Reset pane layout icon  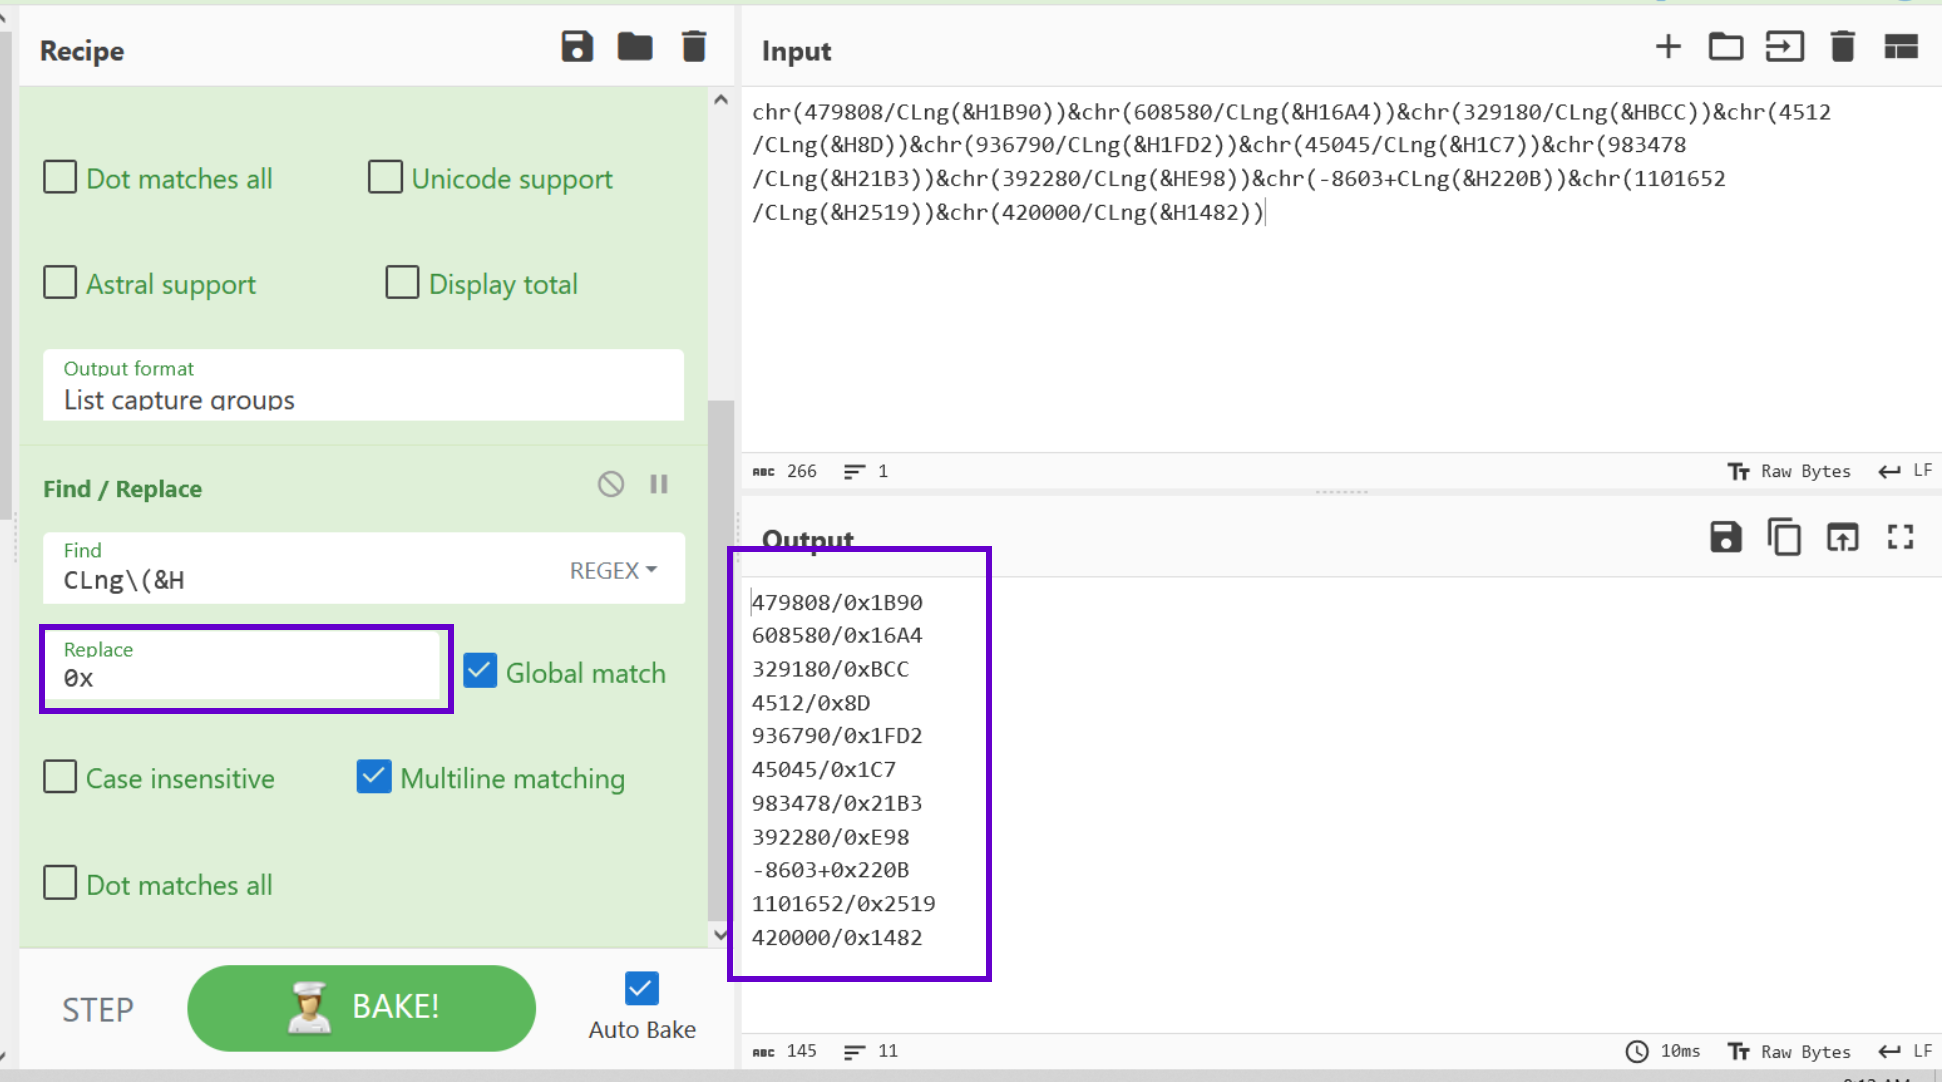coord(1901,47)
